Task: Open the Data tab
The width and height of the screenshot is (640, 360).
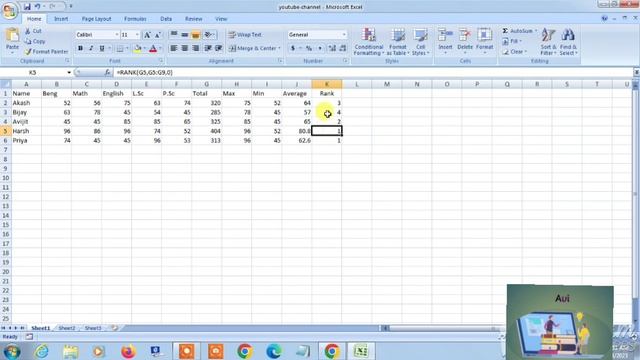Action: coord(166,19)
